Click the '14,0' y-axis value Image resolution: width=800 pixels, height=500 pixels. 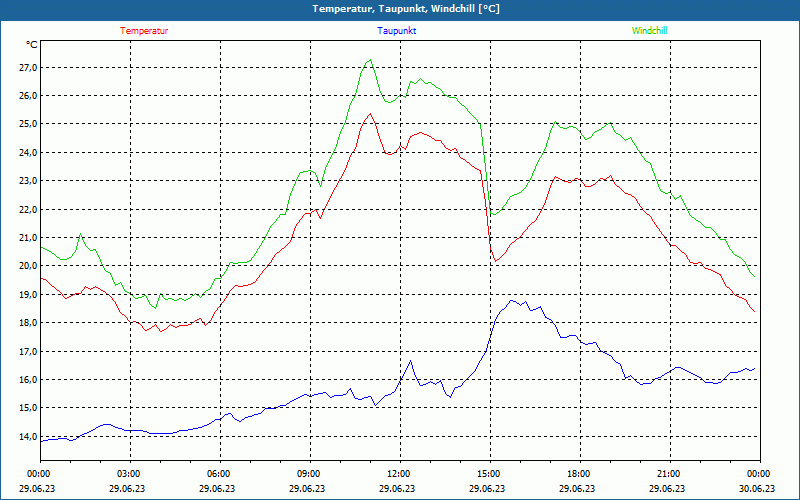click(x=29, y=436)
